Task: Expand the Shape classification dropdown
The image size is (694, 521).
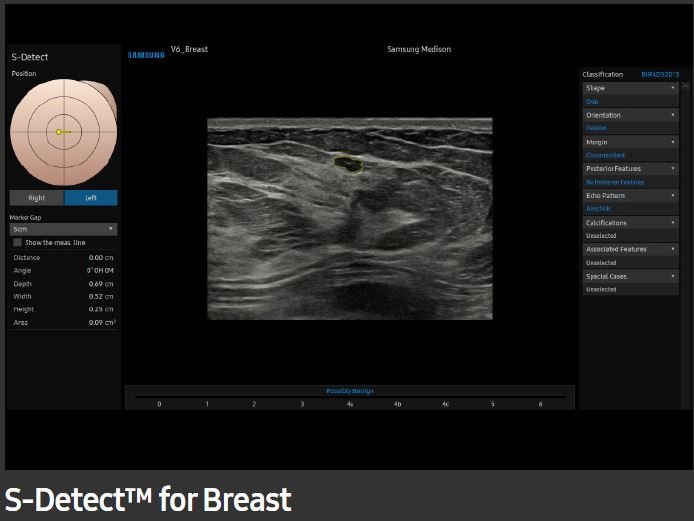Action: pyautogui.click(x=631, y=88)
